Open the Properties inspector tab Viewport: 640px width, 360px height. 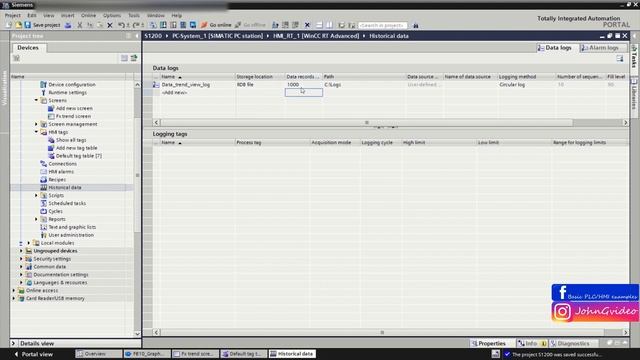coord(488,344)
